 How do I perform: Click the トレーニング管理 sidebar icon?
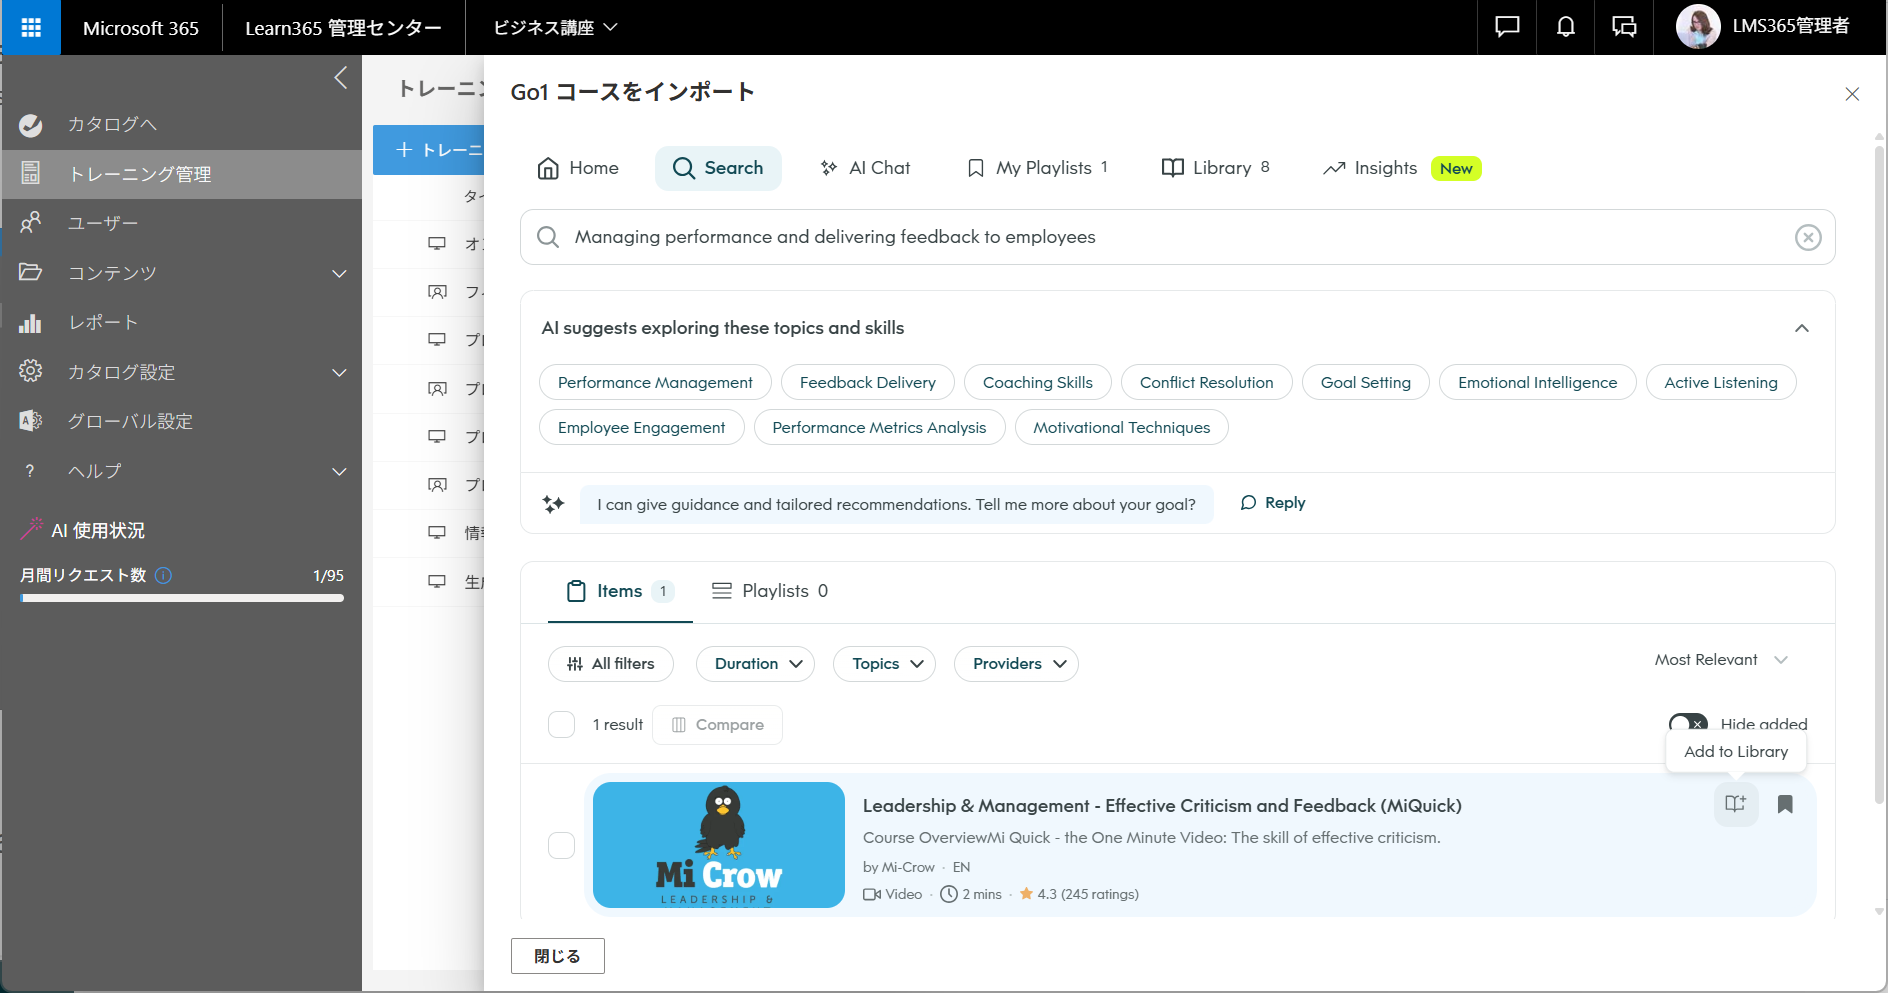coord(31,174)
